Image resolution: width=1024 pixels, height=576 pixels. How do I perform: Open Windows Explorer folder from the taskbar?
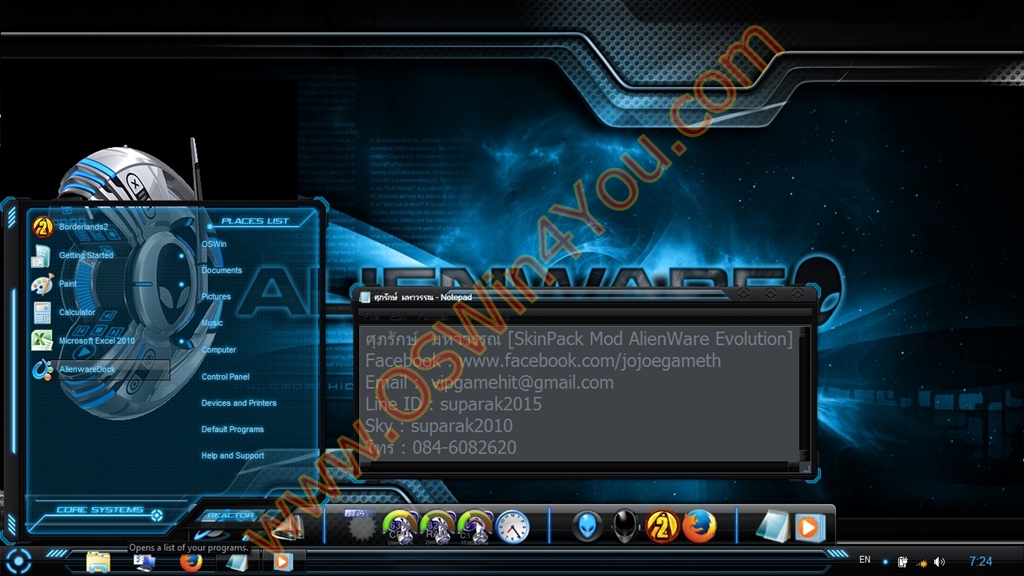pyautogui.click(x=98, y=562)
